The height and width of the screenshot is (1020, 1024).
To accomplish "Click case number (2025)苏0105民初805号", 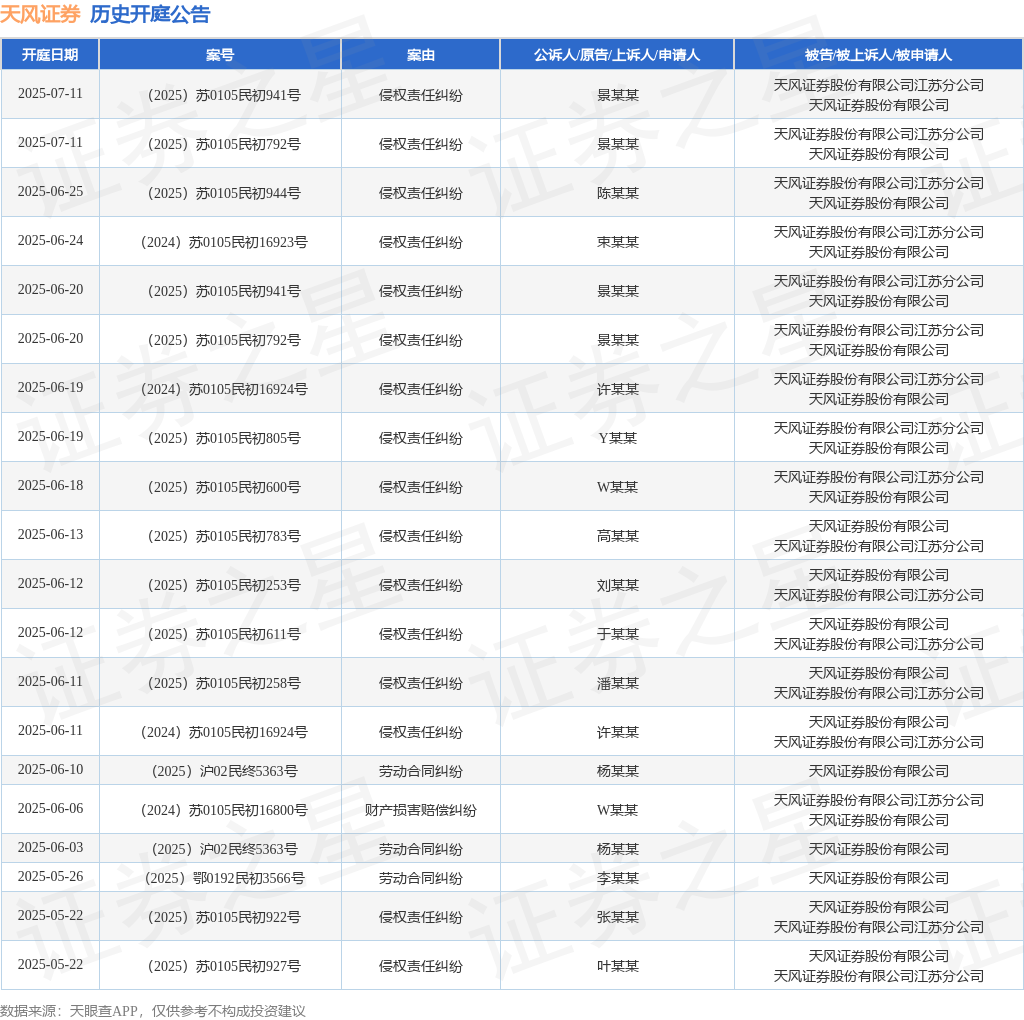I will point(220,438).
